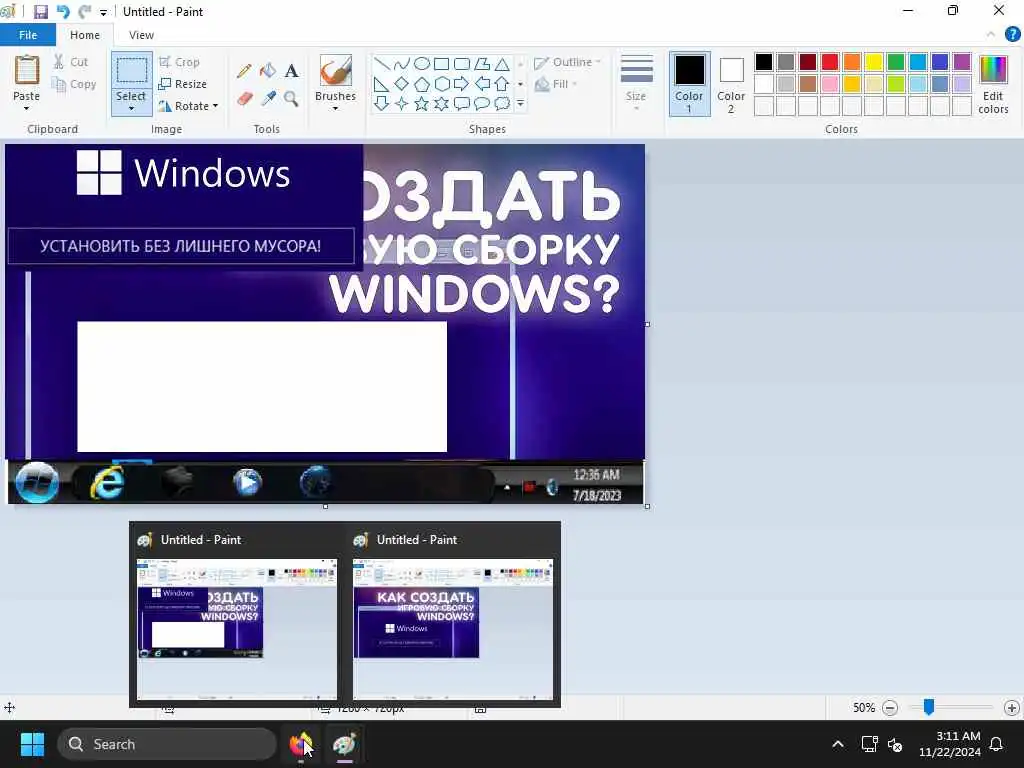The height and width of the screenshot is (768, 1024).
Task: Open Customize Quick Access Toolbar arrow
Action: pos(103,12)
